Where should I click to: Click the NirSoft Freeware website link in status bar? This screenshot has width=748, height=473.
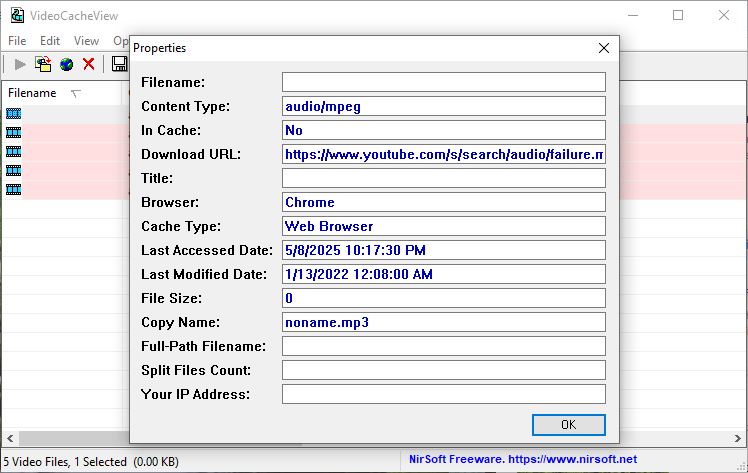(x=523, y=459)
